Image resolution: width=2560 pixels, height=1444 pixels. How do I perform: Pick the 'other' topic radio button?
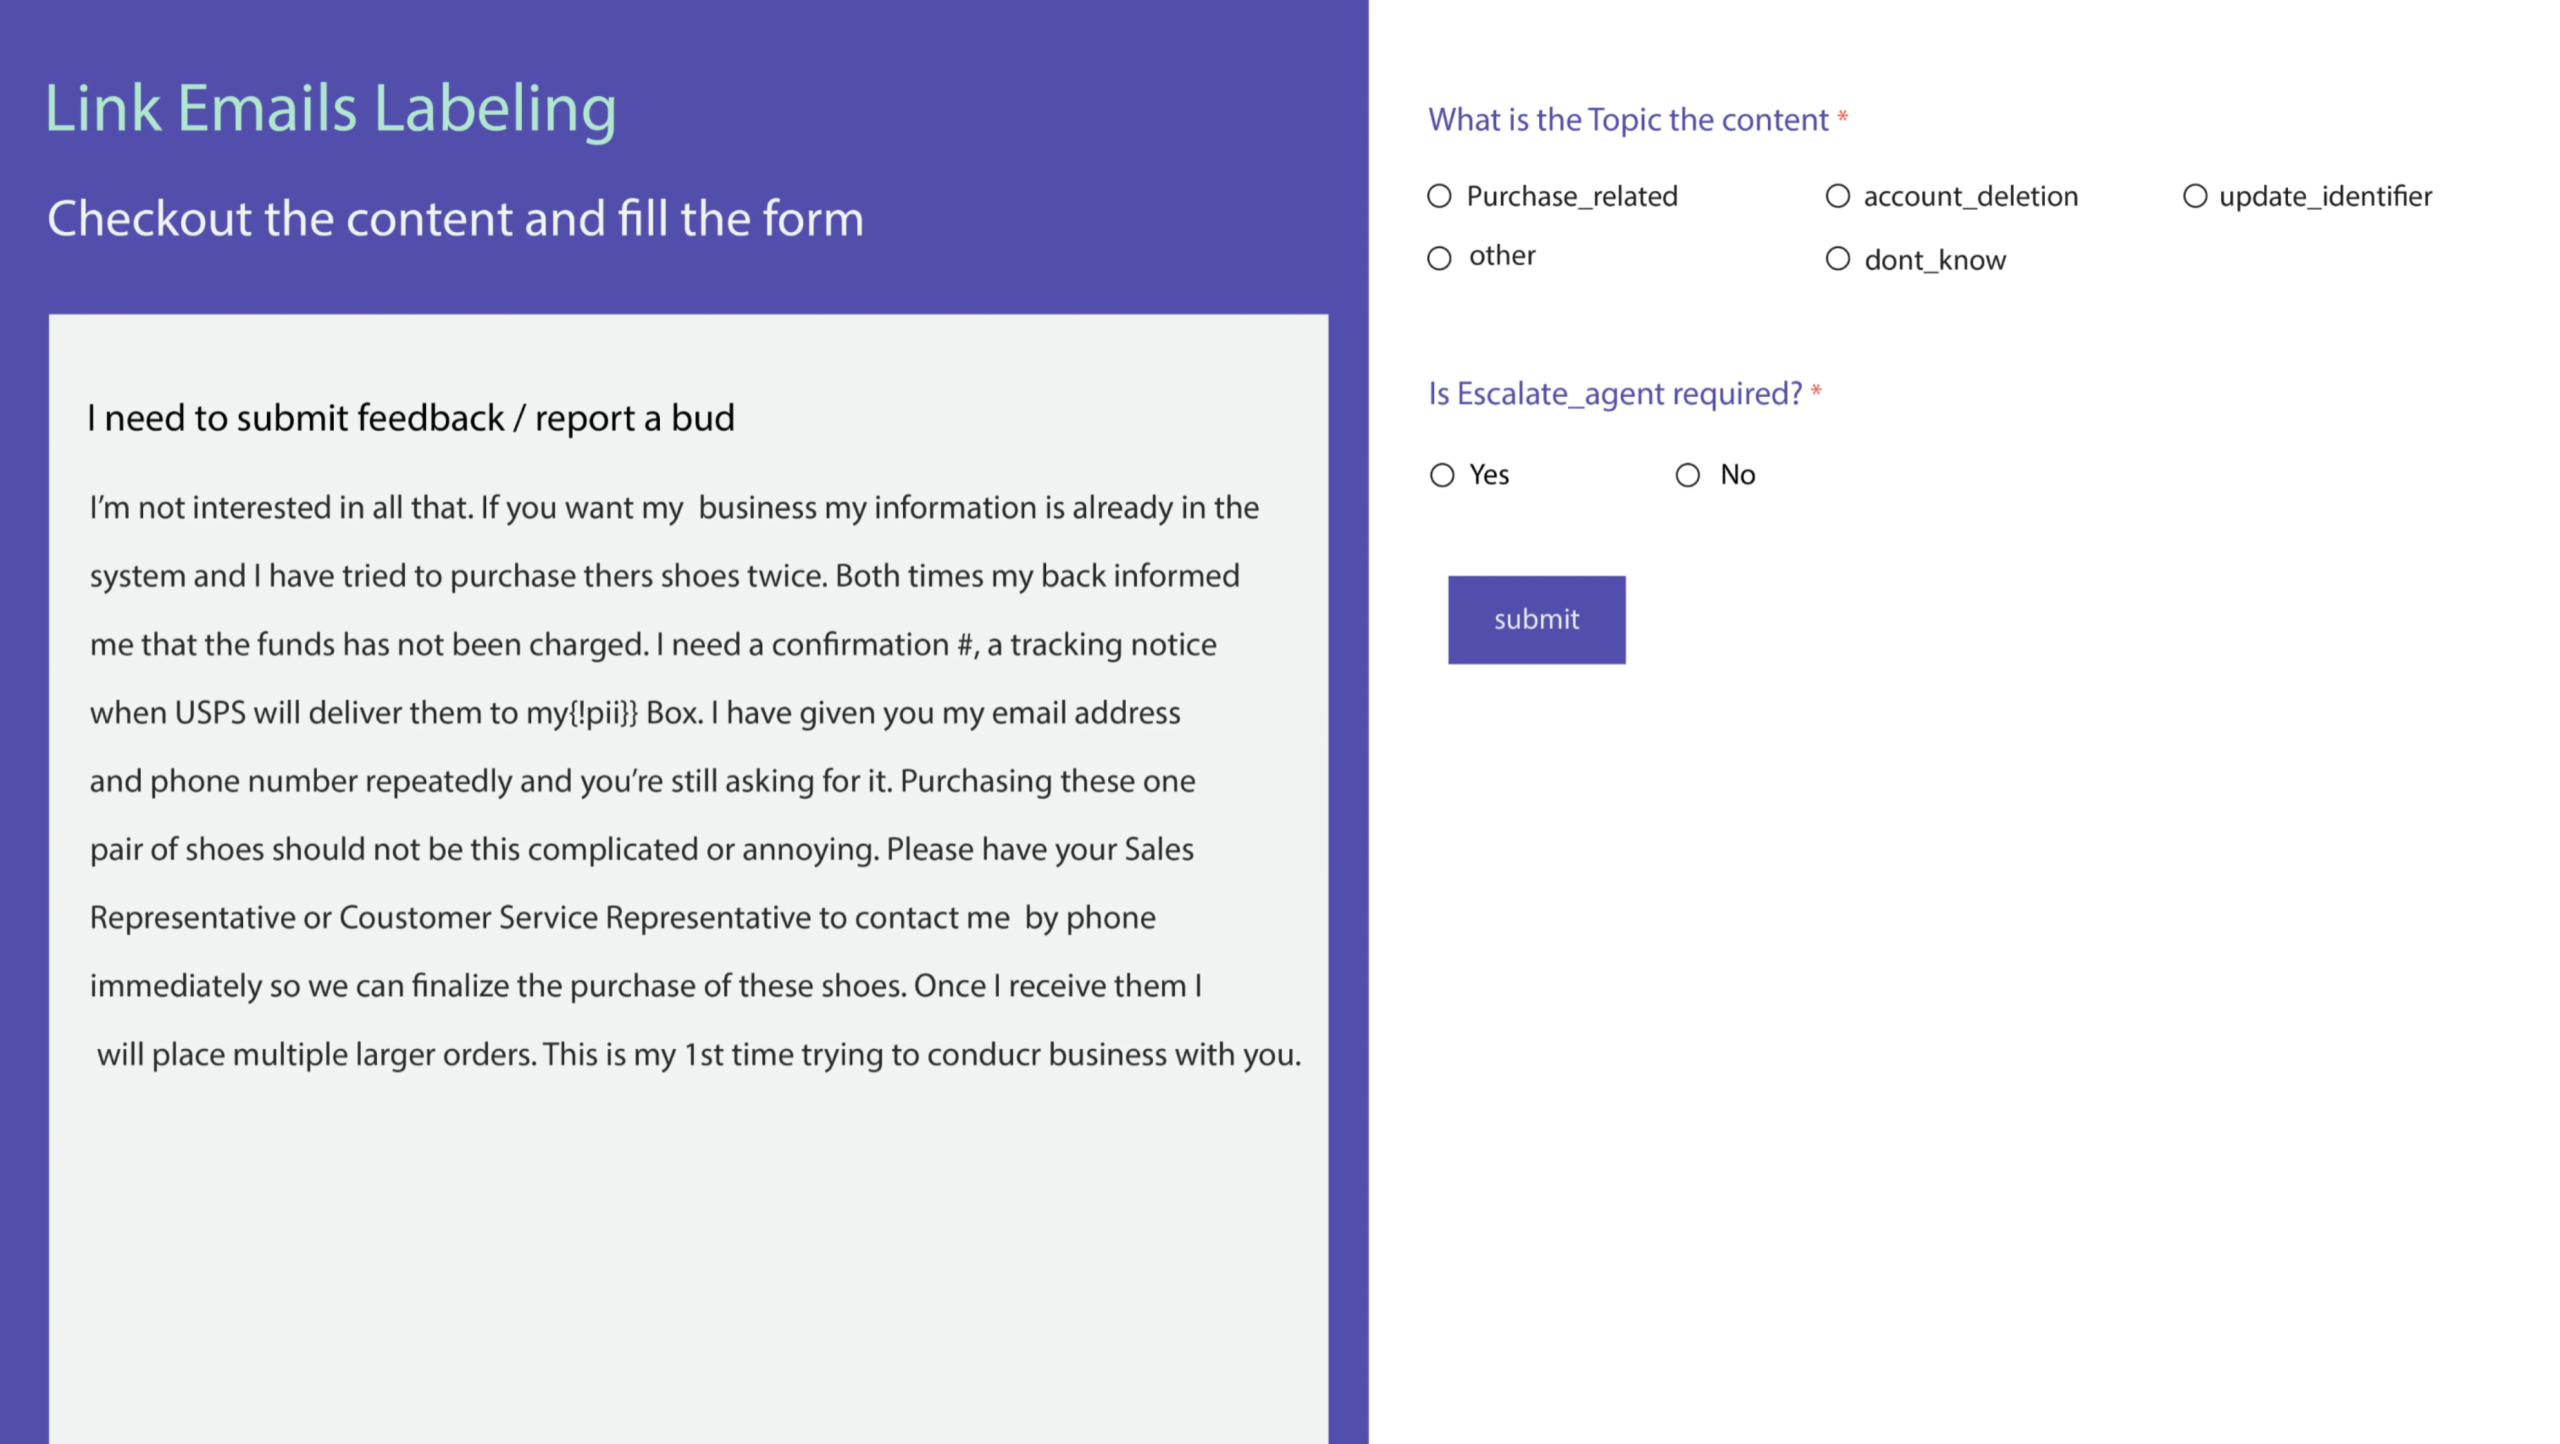(1438, 258)
